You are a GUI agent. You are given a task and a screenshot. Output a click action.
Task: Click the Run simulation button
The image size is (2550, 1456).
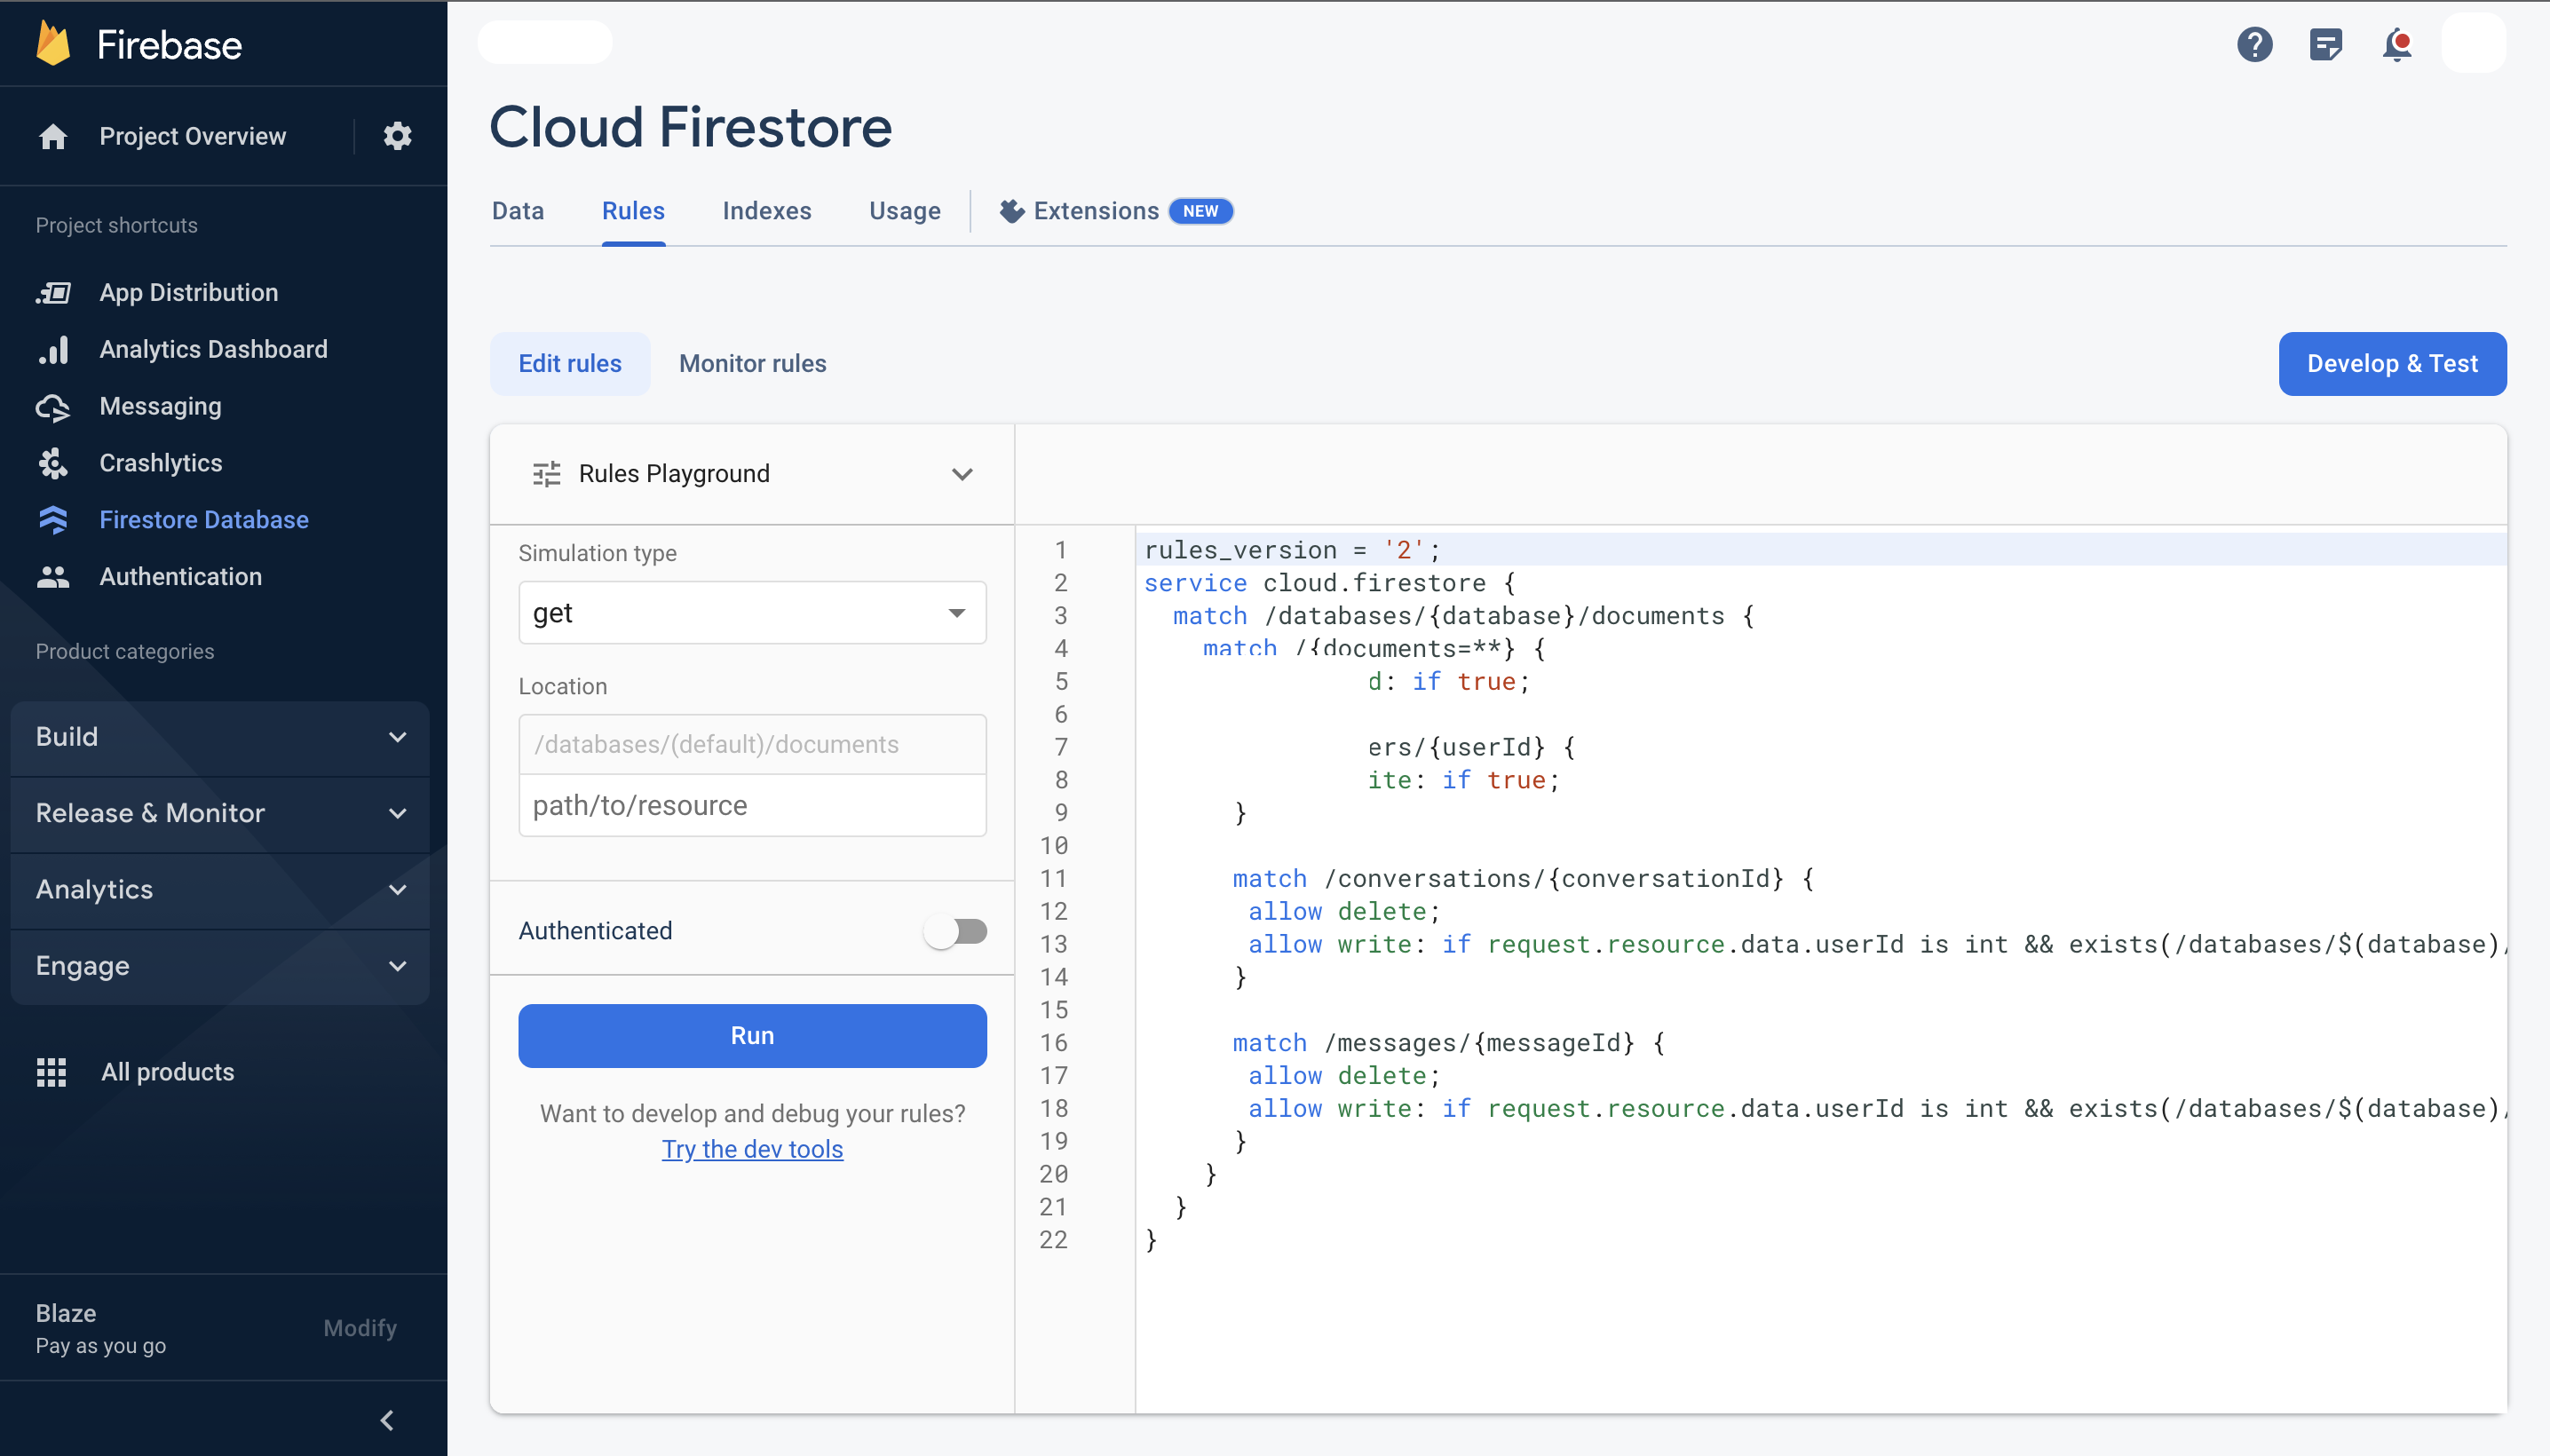coord(752,1036)
